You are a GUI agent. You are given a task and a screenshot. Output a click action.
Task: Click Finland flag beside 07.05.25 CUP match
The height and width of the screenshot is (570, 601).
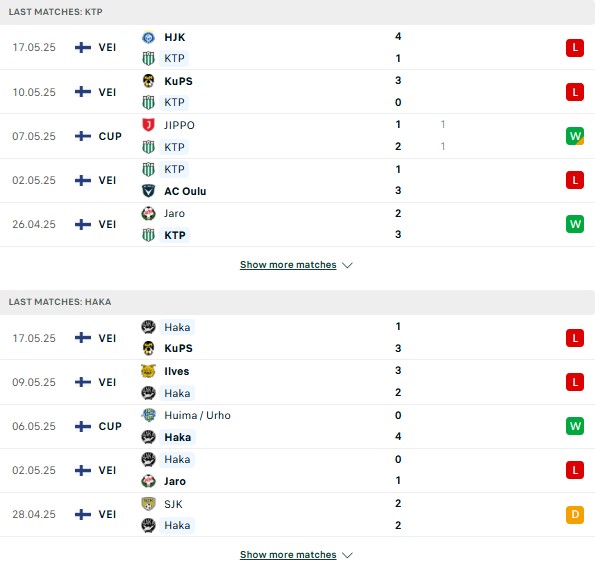point(83,136)
